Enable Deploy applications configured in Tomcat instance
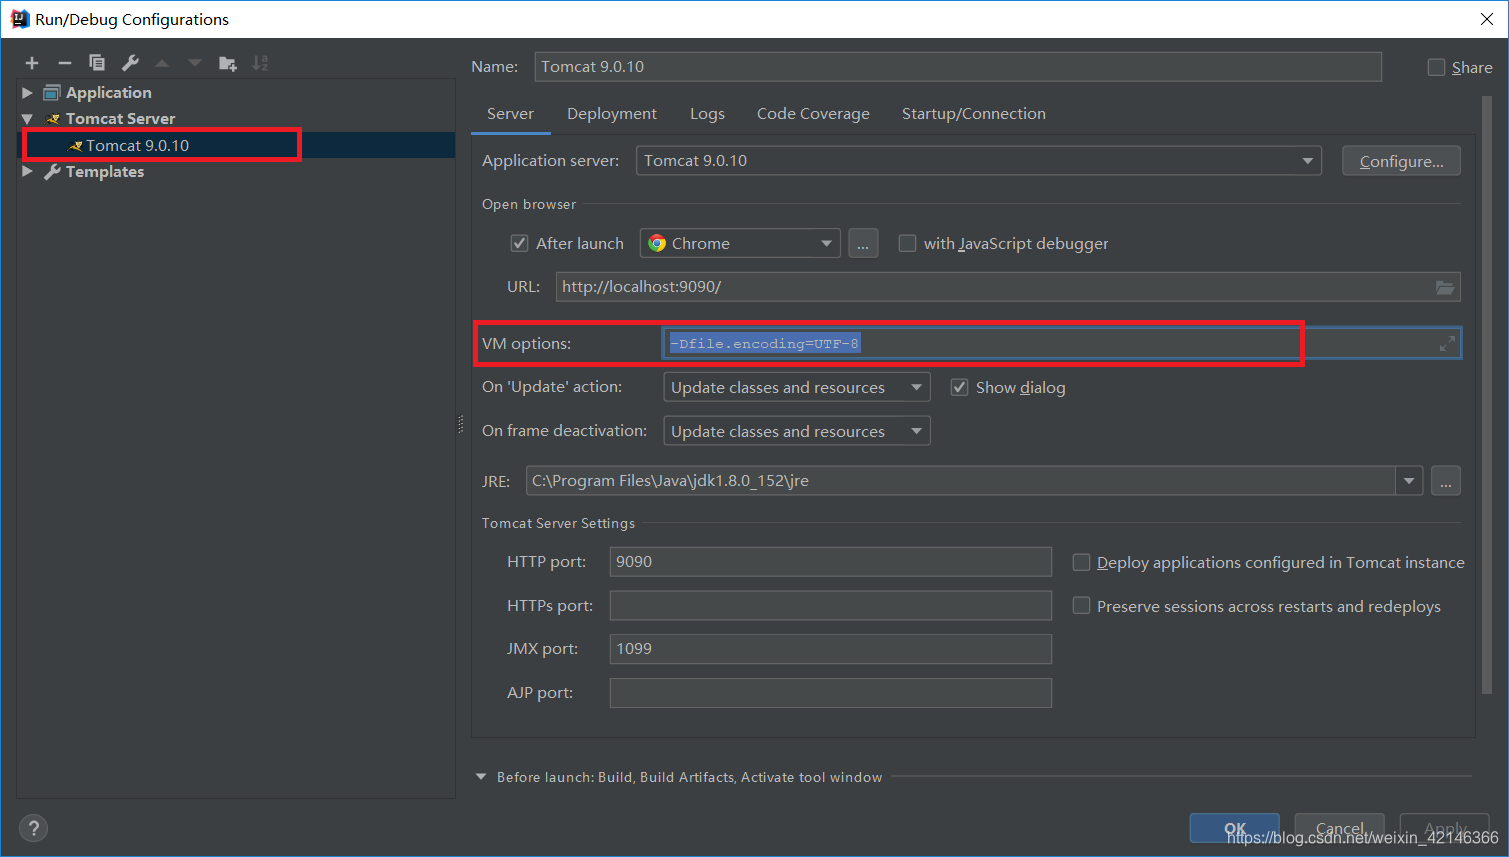The image size is (1509, 857). (x=1081, y=562)
